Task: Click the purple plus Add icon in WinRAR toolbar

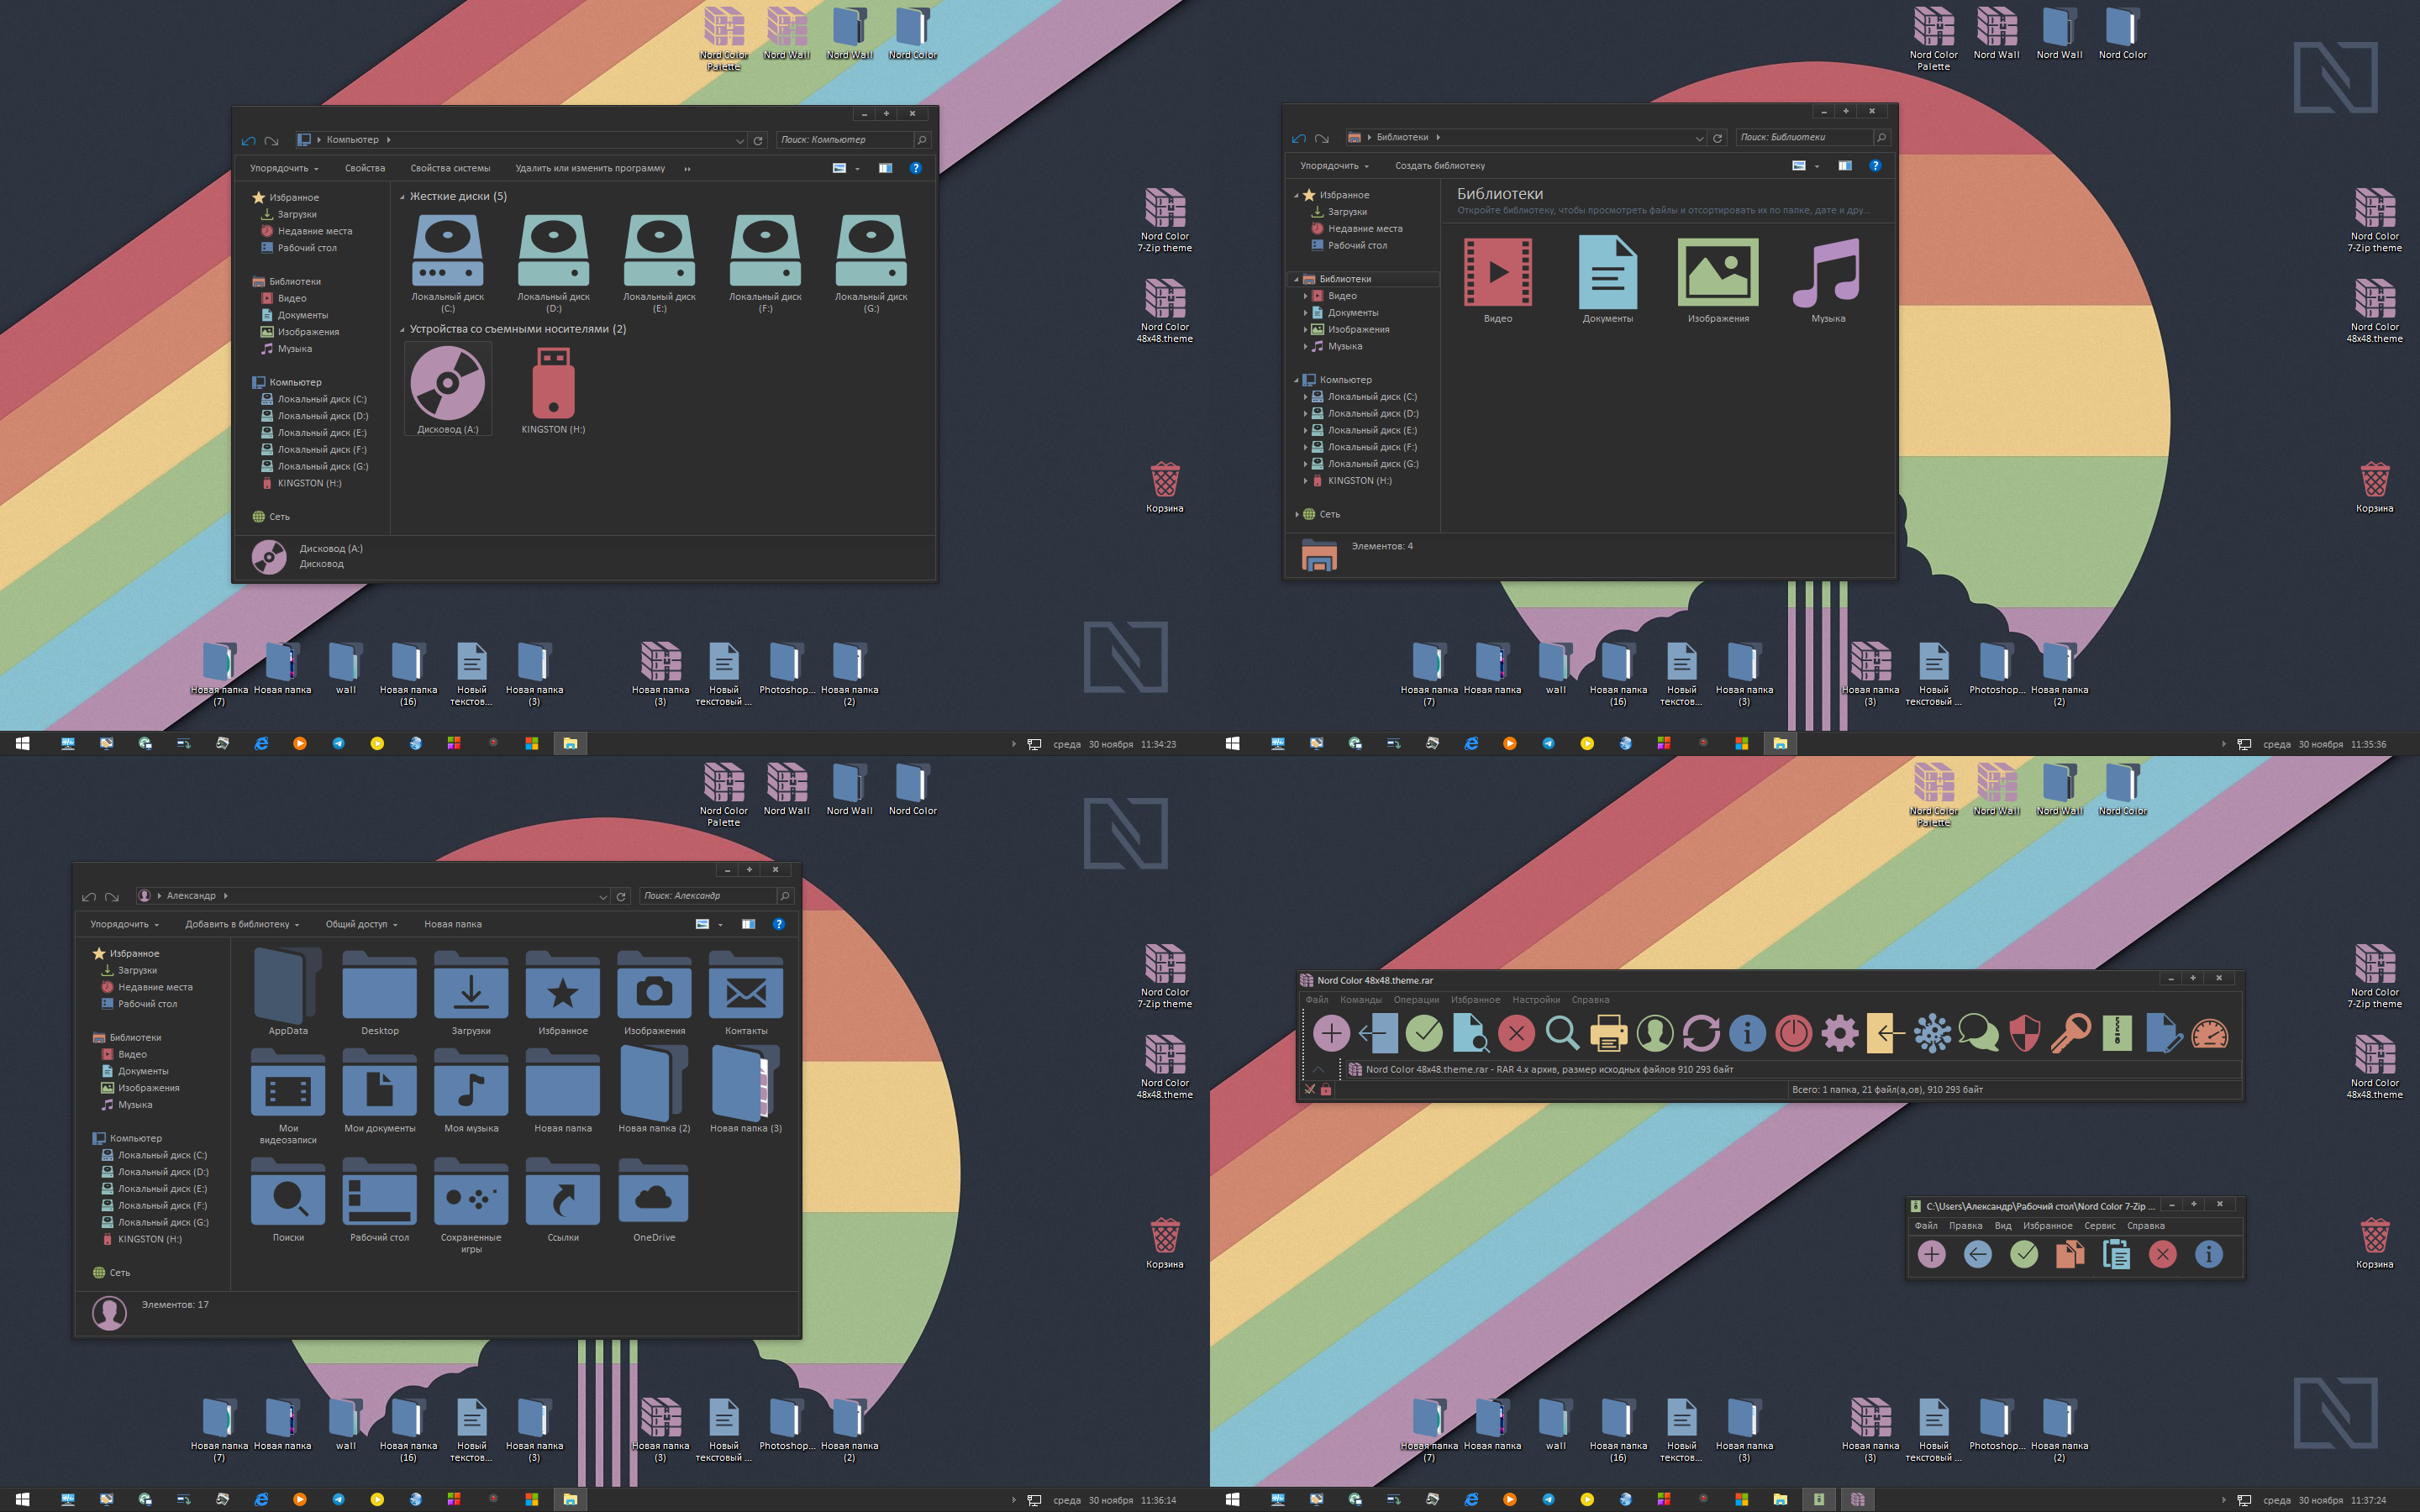Action: coord(1331,1033)
